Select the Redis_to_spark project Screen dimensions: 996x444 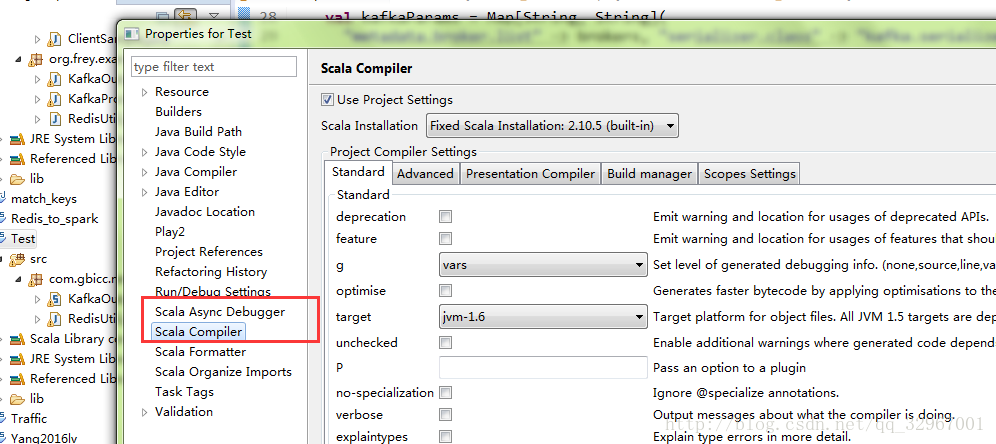pos(55,219)
